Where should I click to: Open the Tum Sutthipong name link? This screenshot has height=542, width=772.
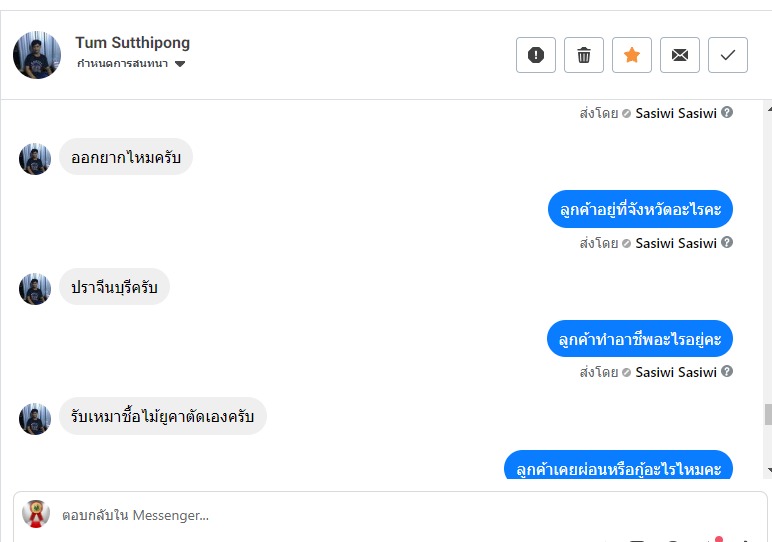(132, 43)
